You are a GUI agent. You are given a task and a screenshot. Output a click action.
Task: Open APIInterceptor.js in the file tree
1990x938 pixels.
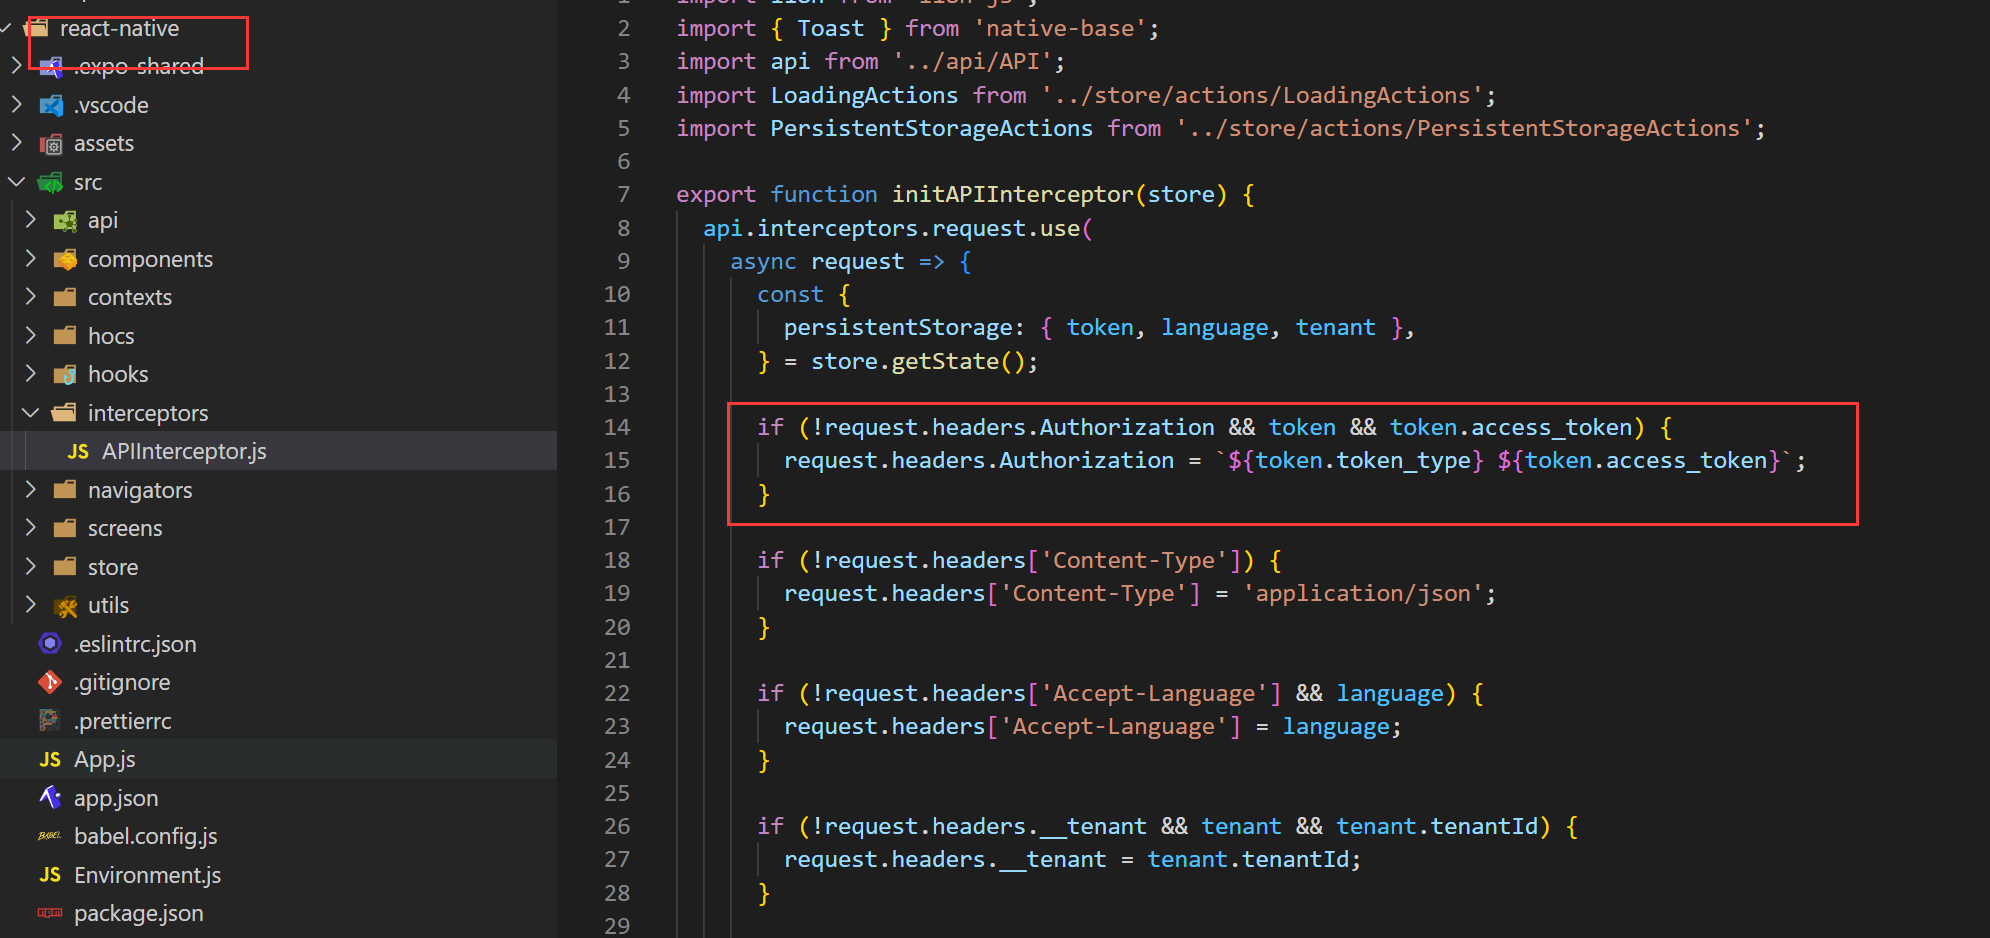click(x=184, y=452)
